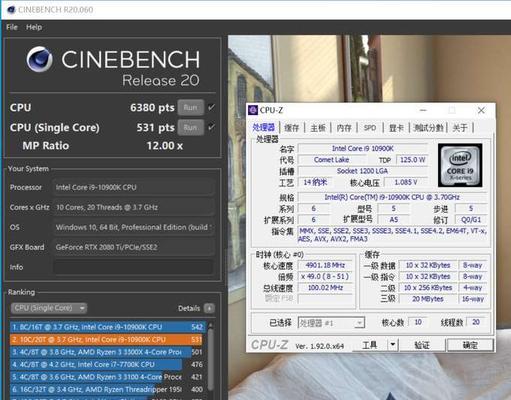Click the ranking list vertical scrollbar
This screenshot has width=511, height=400.
tap(210, 360)
